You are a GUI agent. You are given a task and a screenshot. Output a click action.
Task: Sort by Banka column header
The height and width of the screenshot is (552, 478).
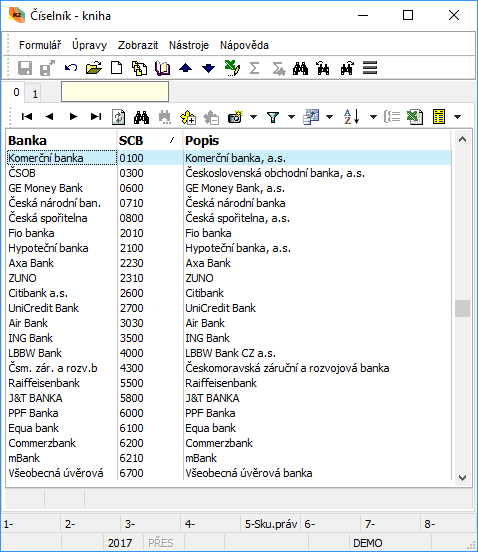pos(61,140)
